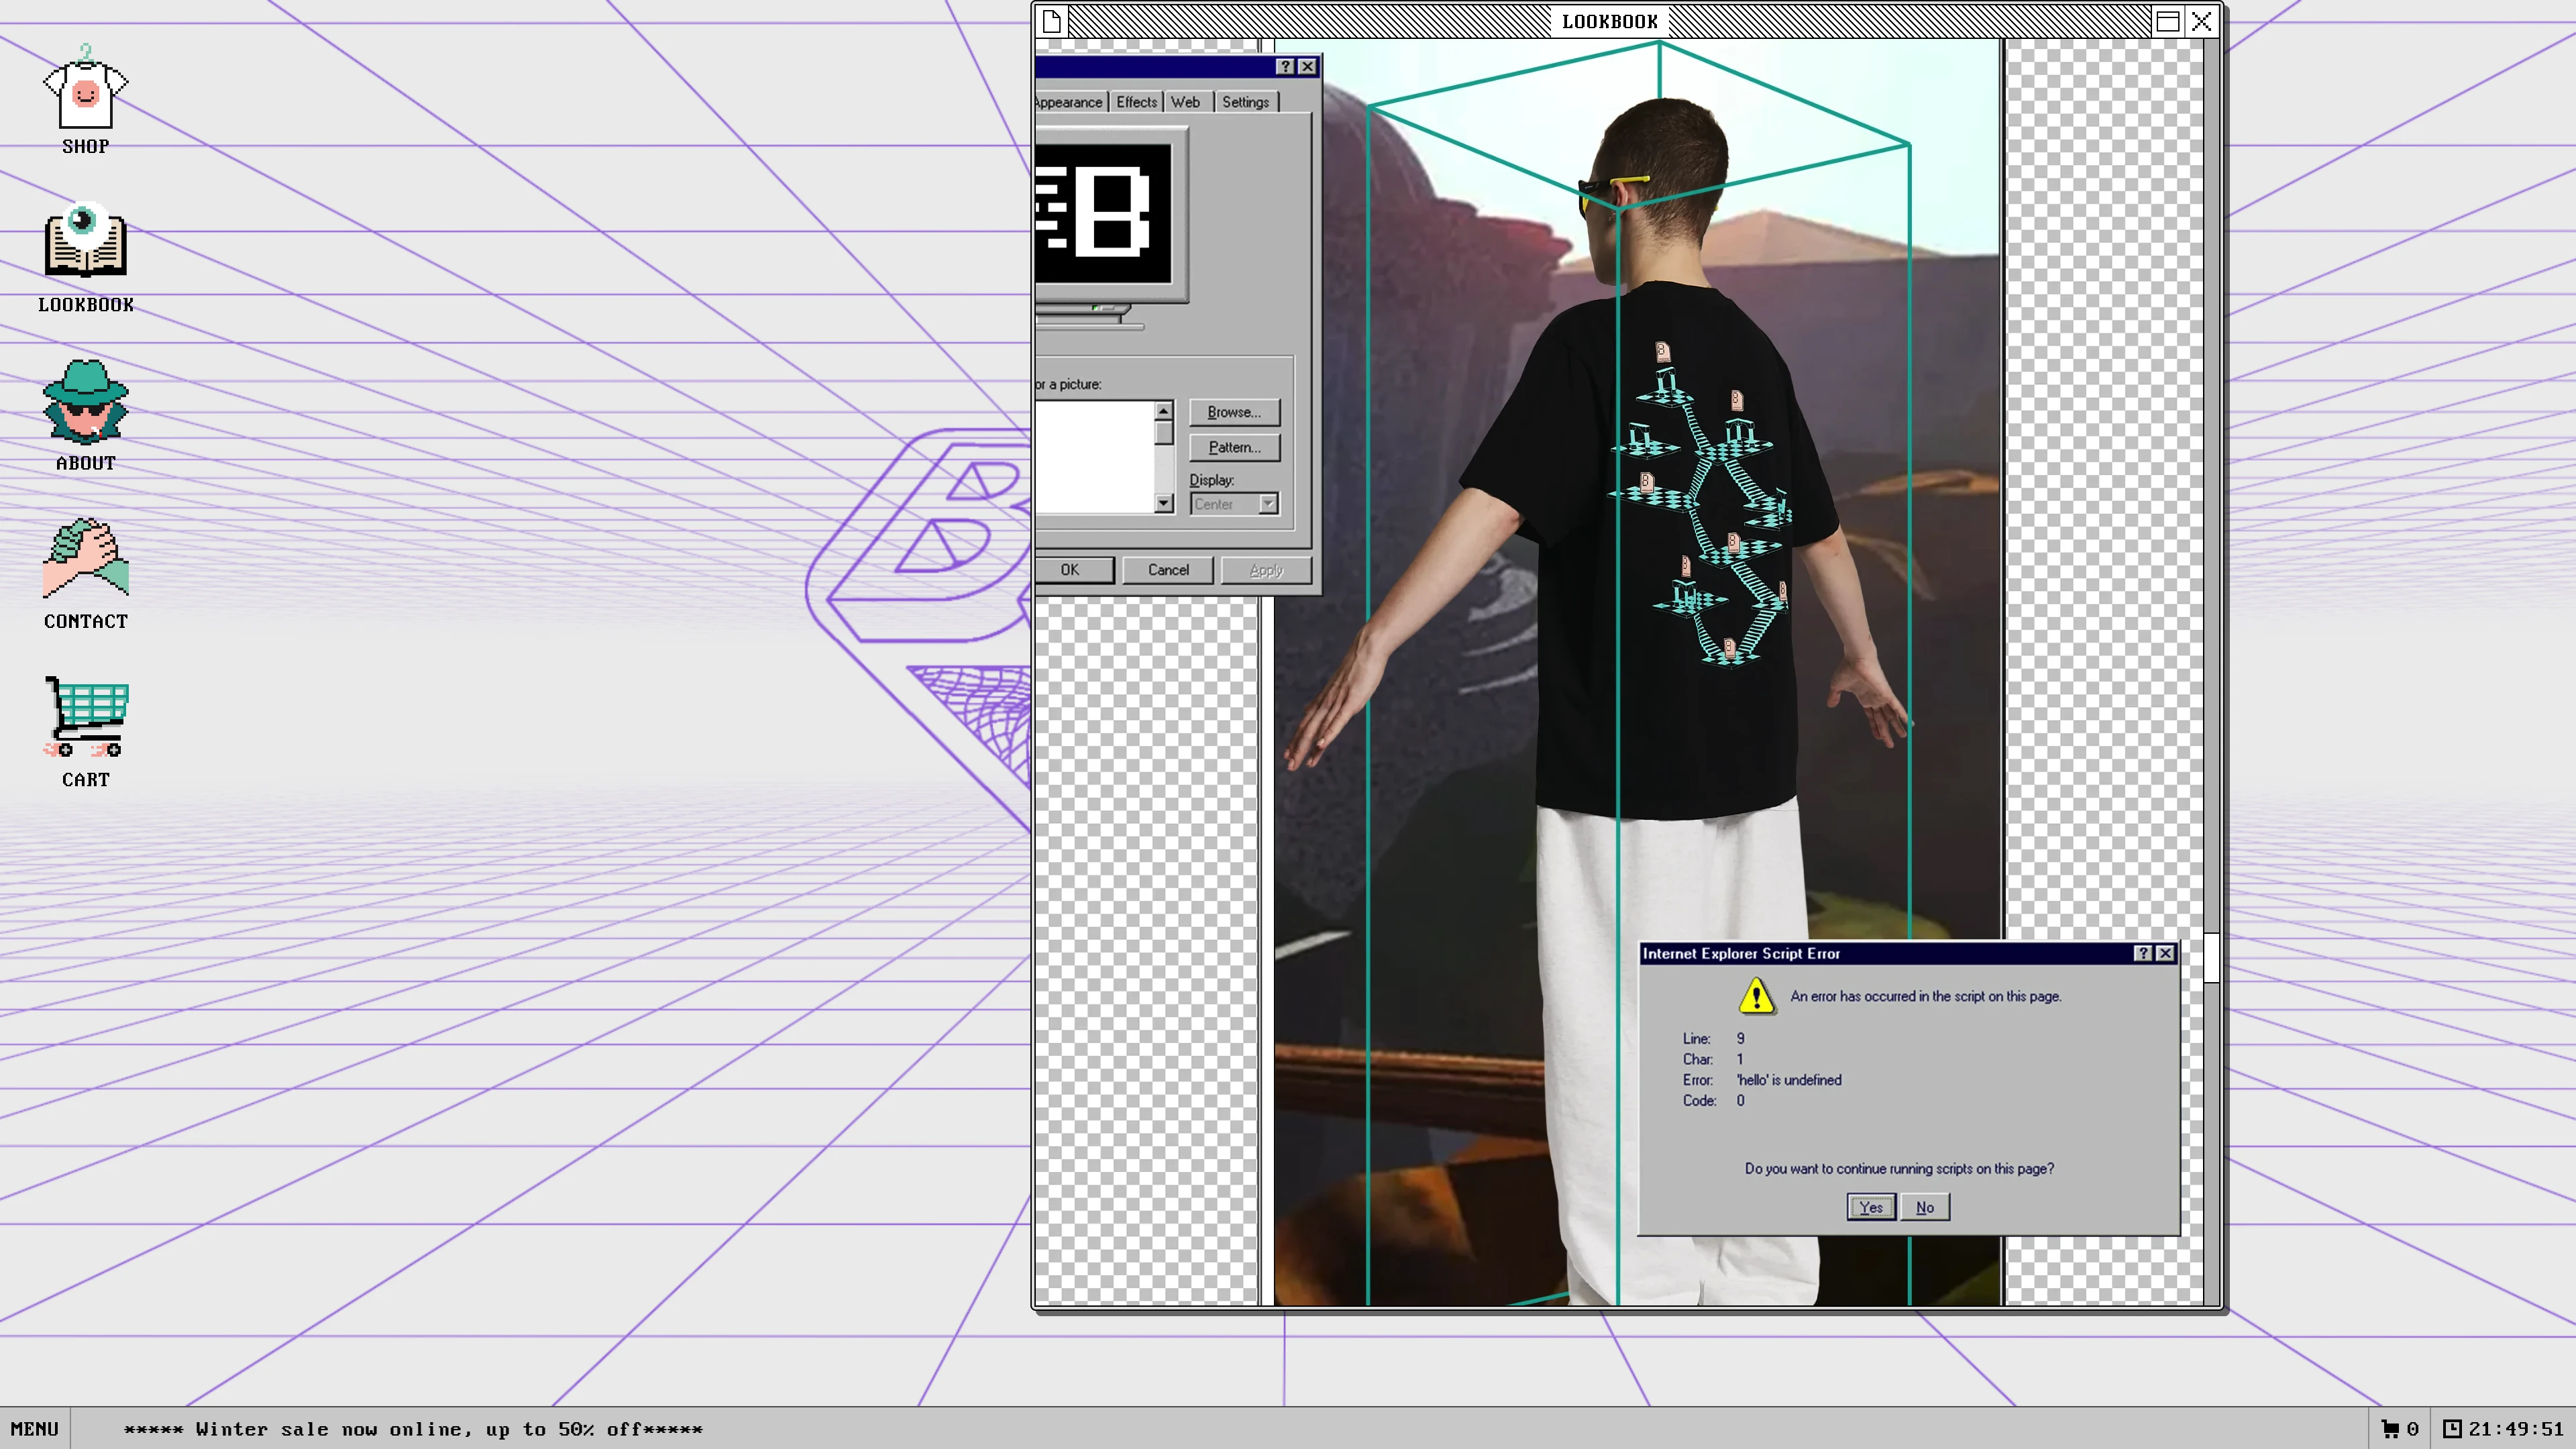Click inside the picture list box
The height and width of the screenshot is (1449, 2576).
1095,457
